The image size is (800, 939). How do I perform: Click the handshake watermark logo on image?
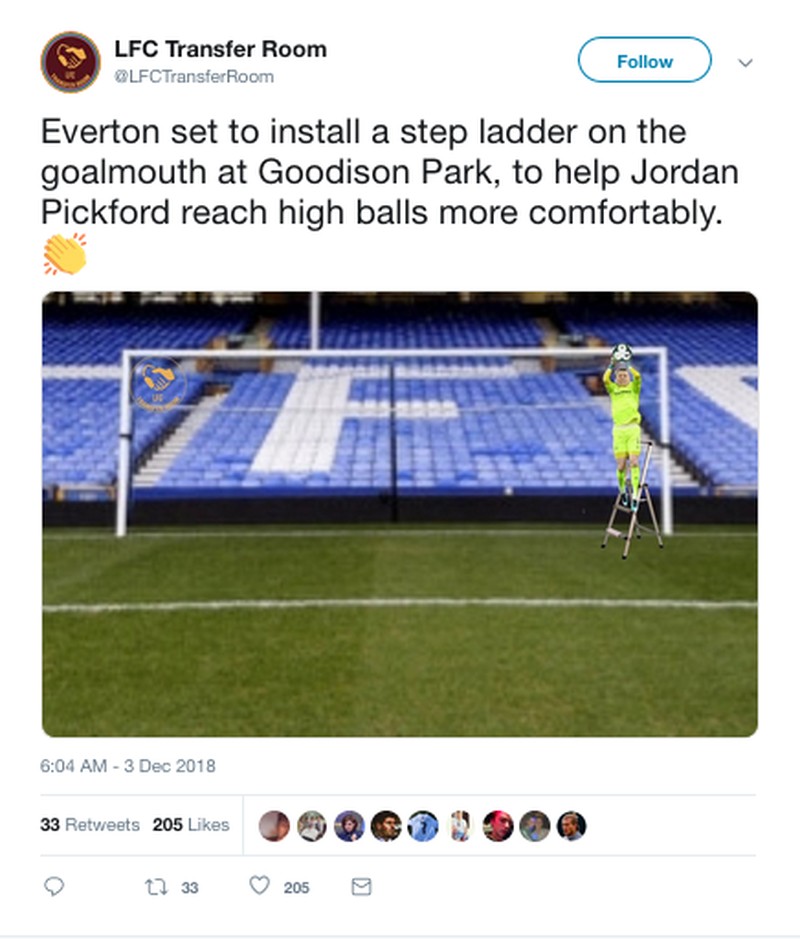tap(159, 383)
